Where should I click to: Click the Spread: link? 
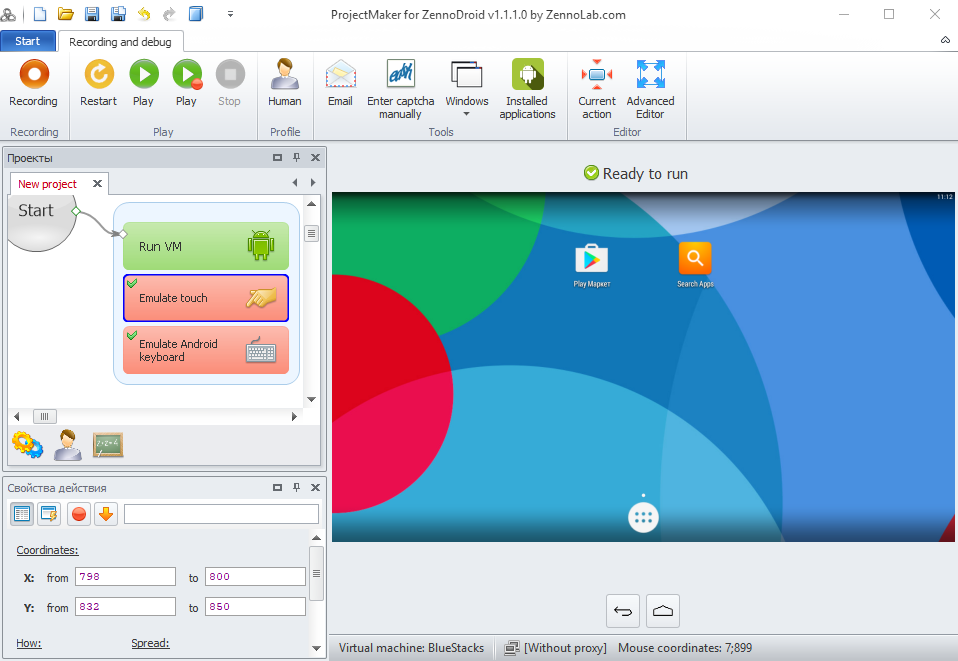pyautogui.click(x=150, y=643)
